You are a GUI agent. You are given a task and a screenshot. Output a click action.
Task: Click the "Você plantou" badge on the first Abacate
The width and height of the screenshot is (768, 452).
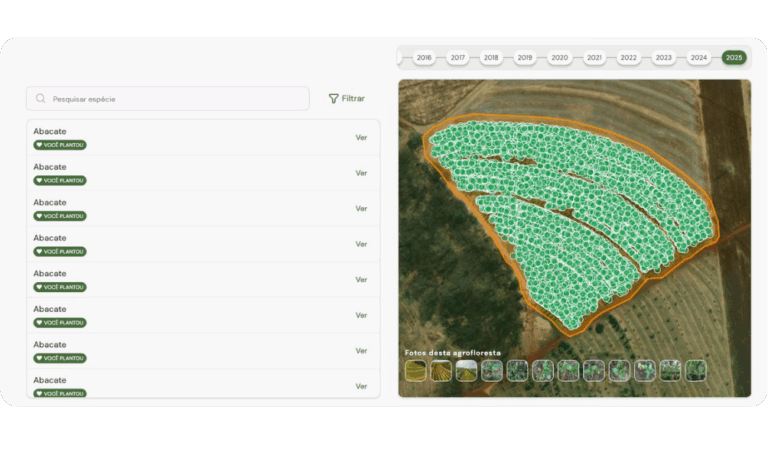[60, 145]
